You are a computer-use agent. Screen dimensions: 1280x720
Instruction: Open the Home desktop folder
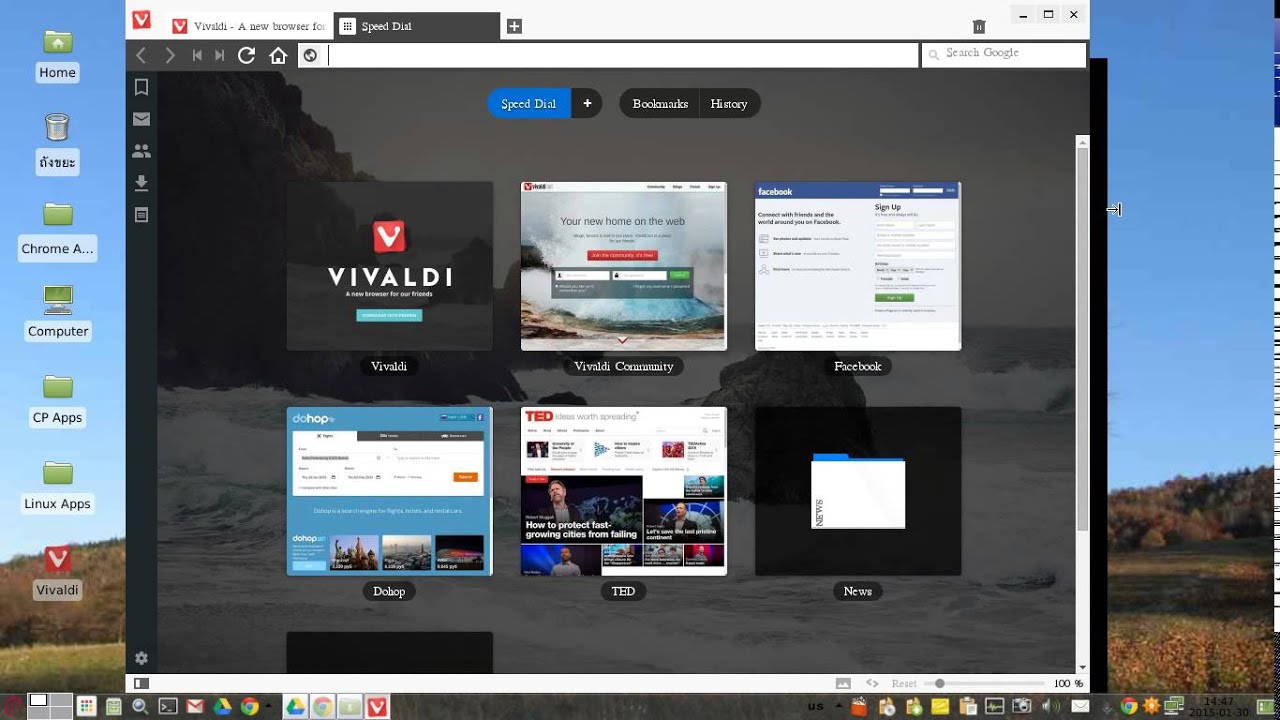point(57,55)
